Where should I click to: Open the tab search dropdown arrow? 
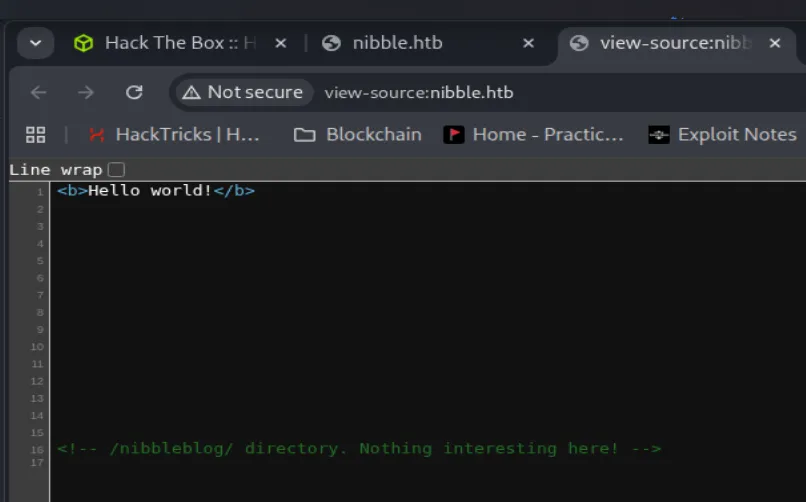pos(36,43)
